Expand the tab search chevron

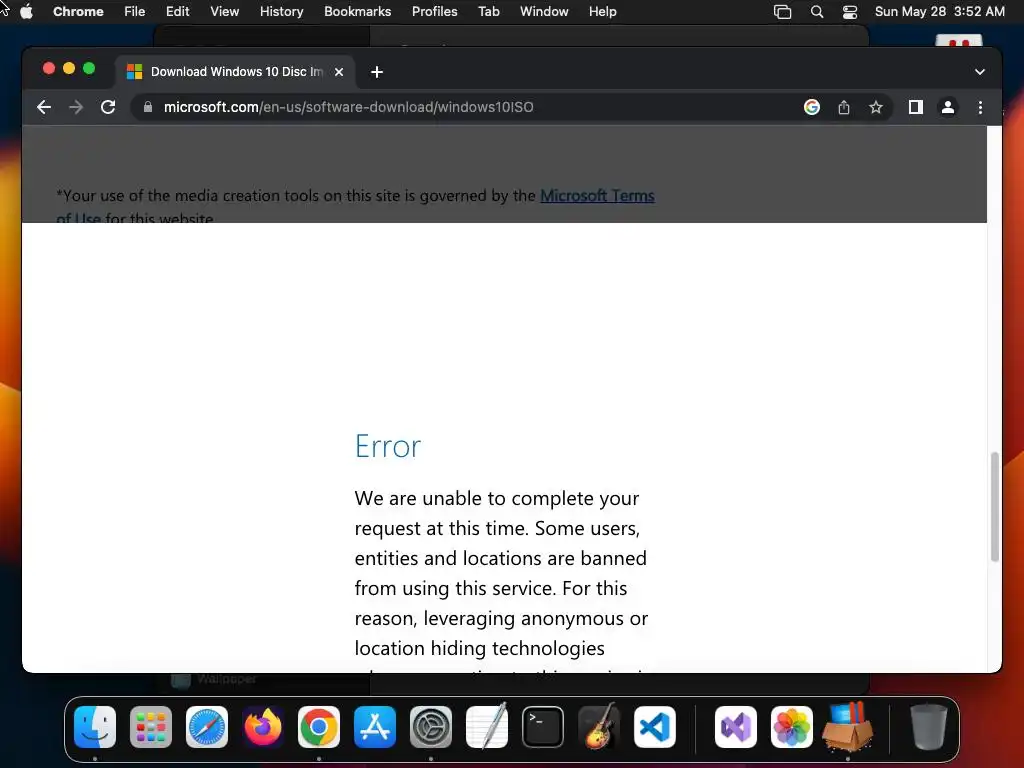tap(980, 72)
